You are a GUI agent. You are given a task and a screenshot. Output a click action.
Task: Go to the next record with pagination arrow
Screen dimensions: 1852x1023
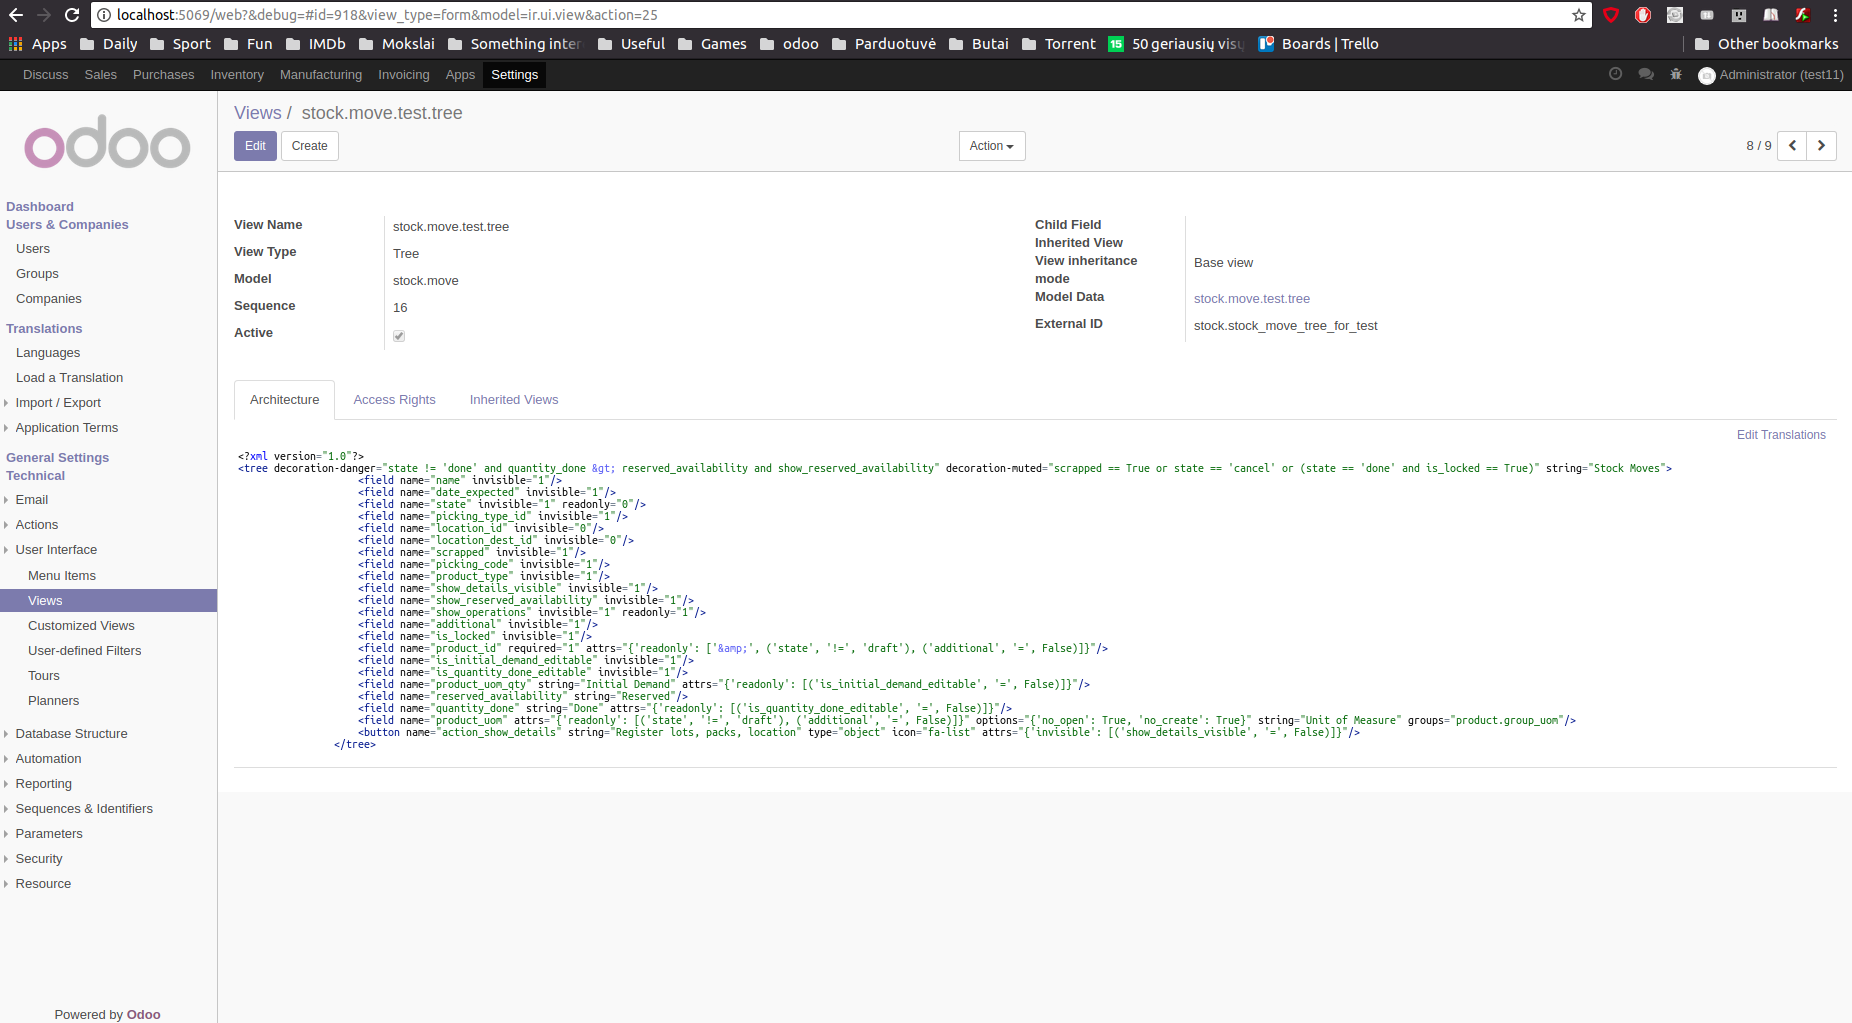point(1821,146)
